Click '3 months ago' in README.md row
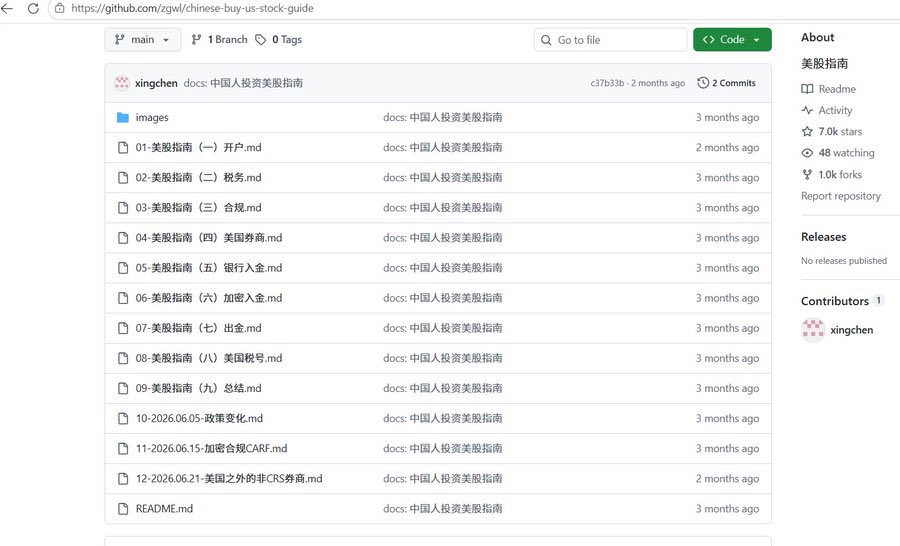900x546 pixels. [727, 509]
